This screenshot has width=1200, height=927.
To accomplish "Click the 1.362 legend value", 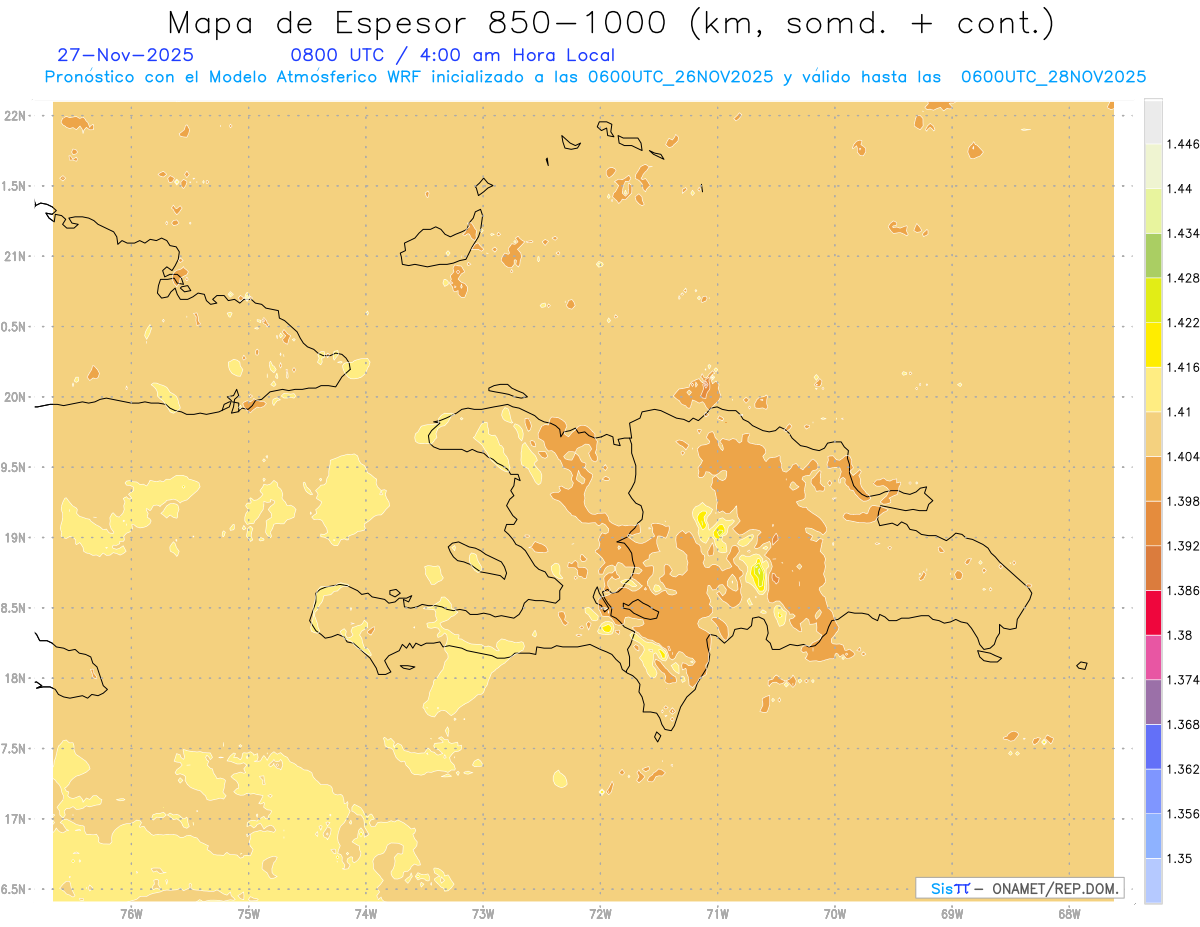I will click(1184, 769).
